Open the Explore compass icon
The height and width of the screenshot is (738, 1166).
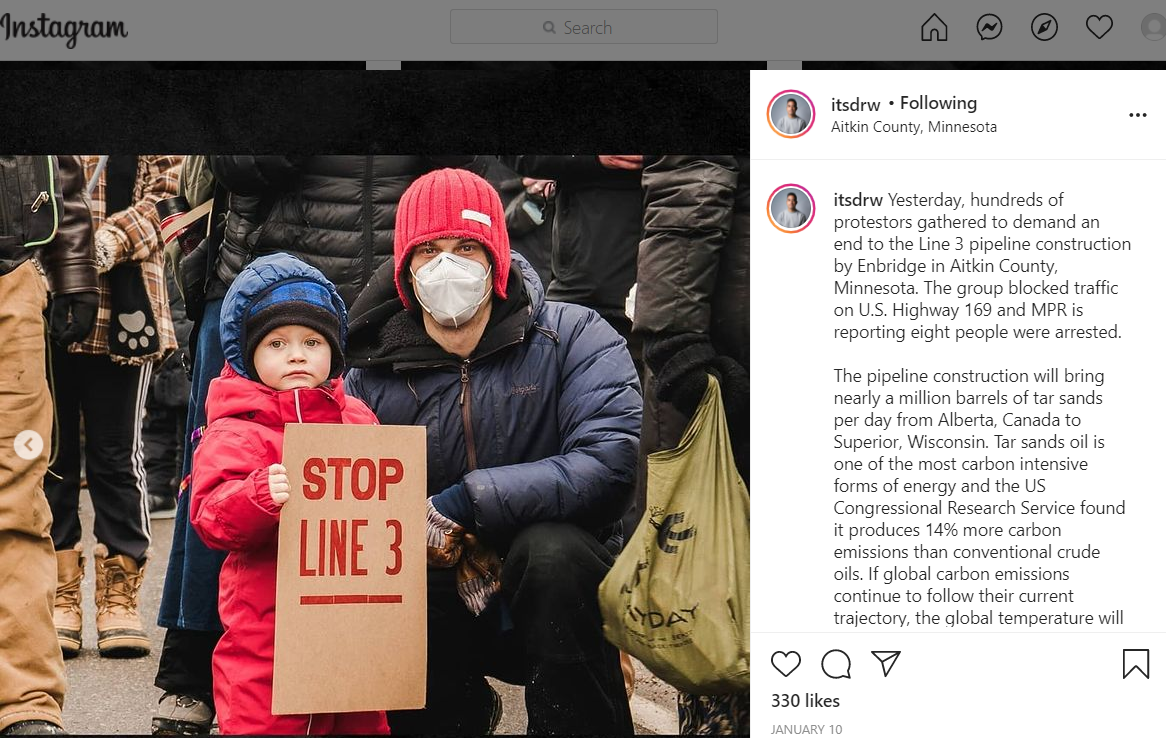coord(1044,28)
